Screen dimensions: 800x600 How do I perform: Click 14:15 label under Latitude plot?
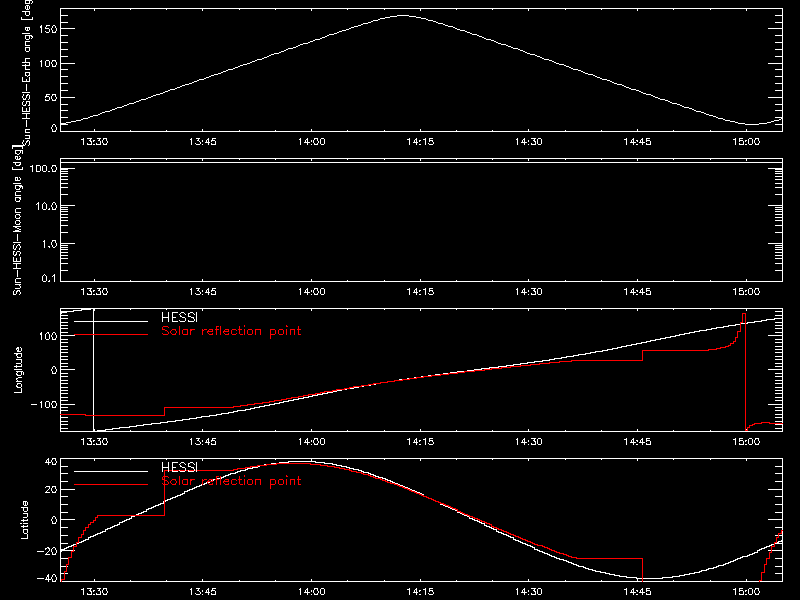(x=420, y=592)
